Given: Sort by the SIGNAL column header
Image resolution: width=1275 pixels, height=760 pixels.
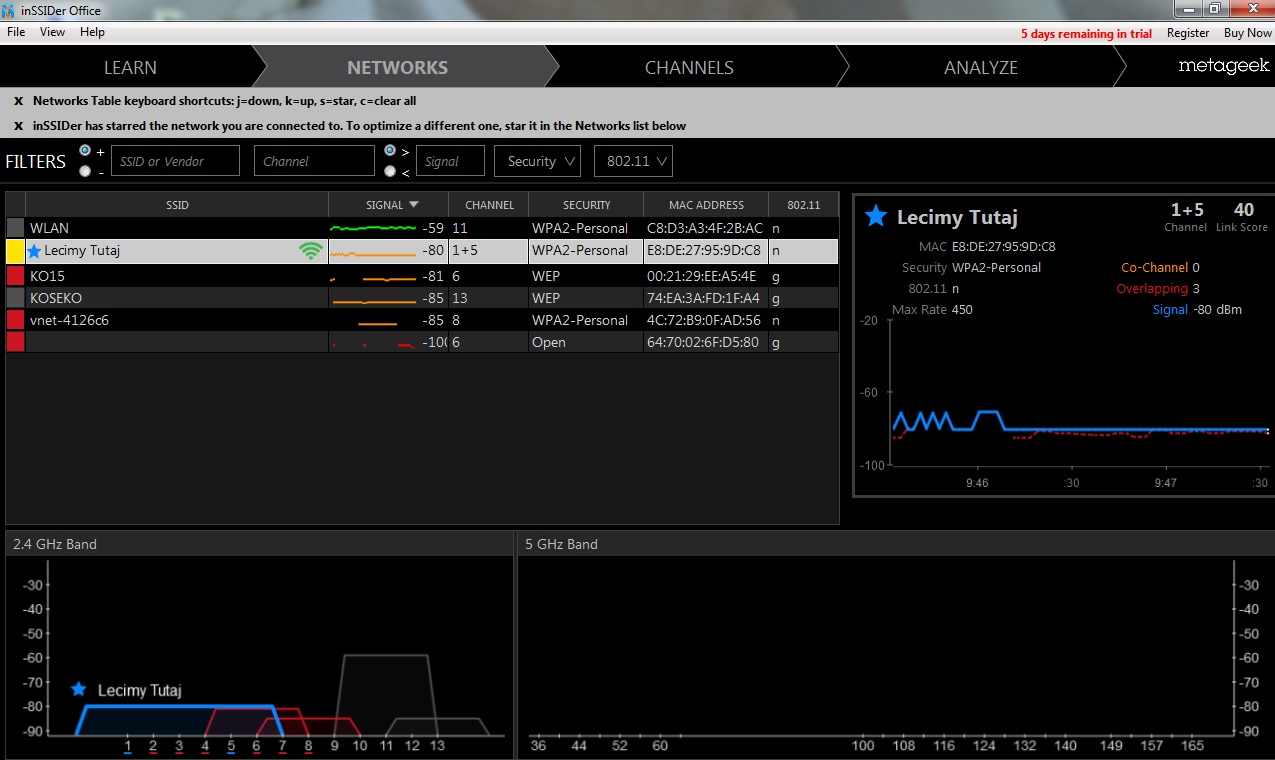Looking at the screenshot, I should (388, 204).
